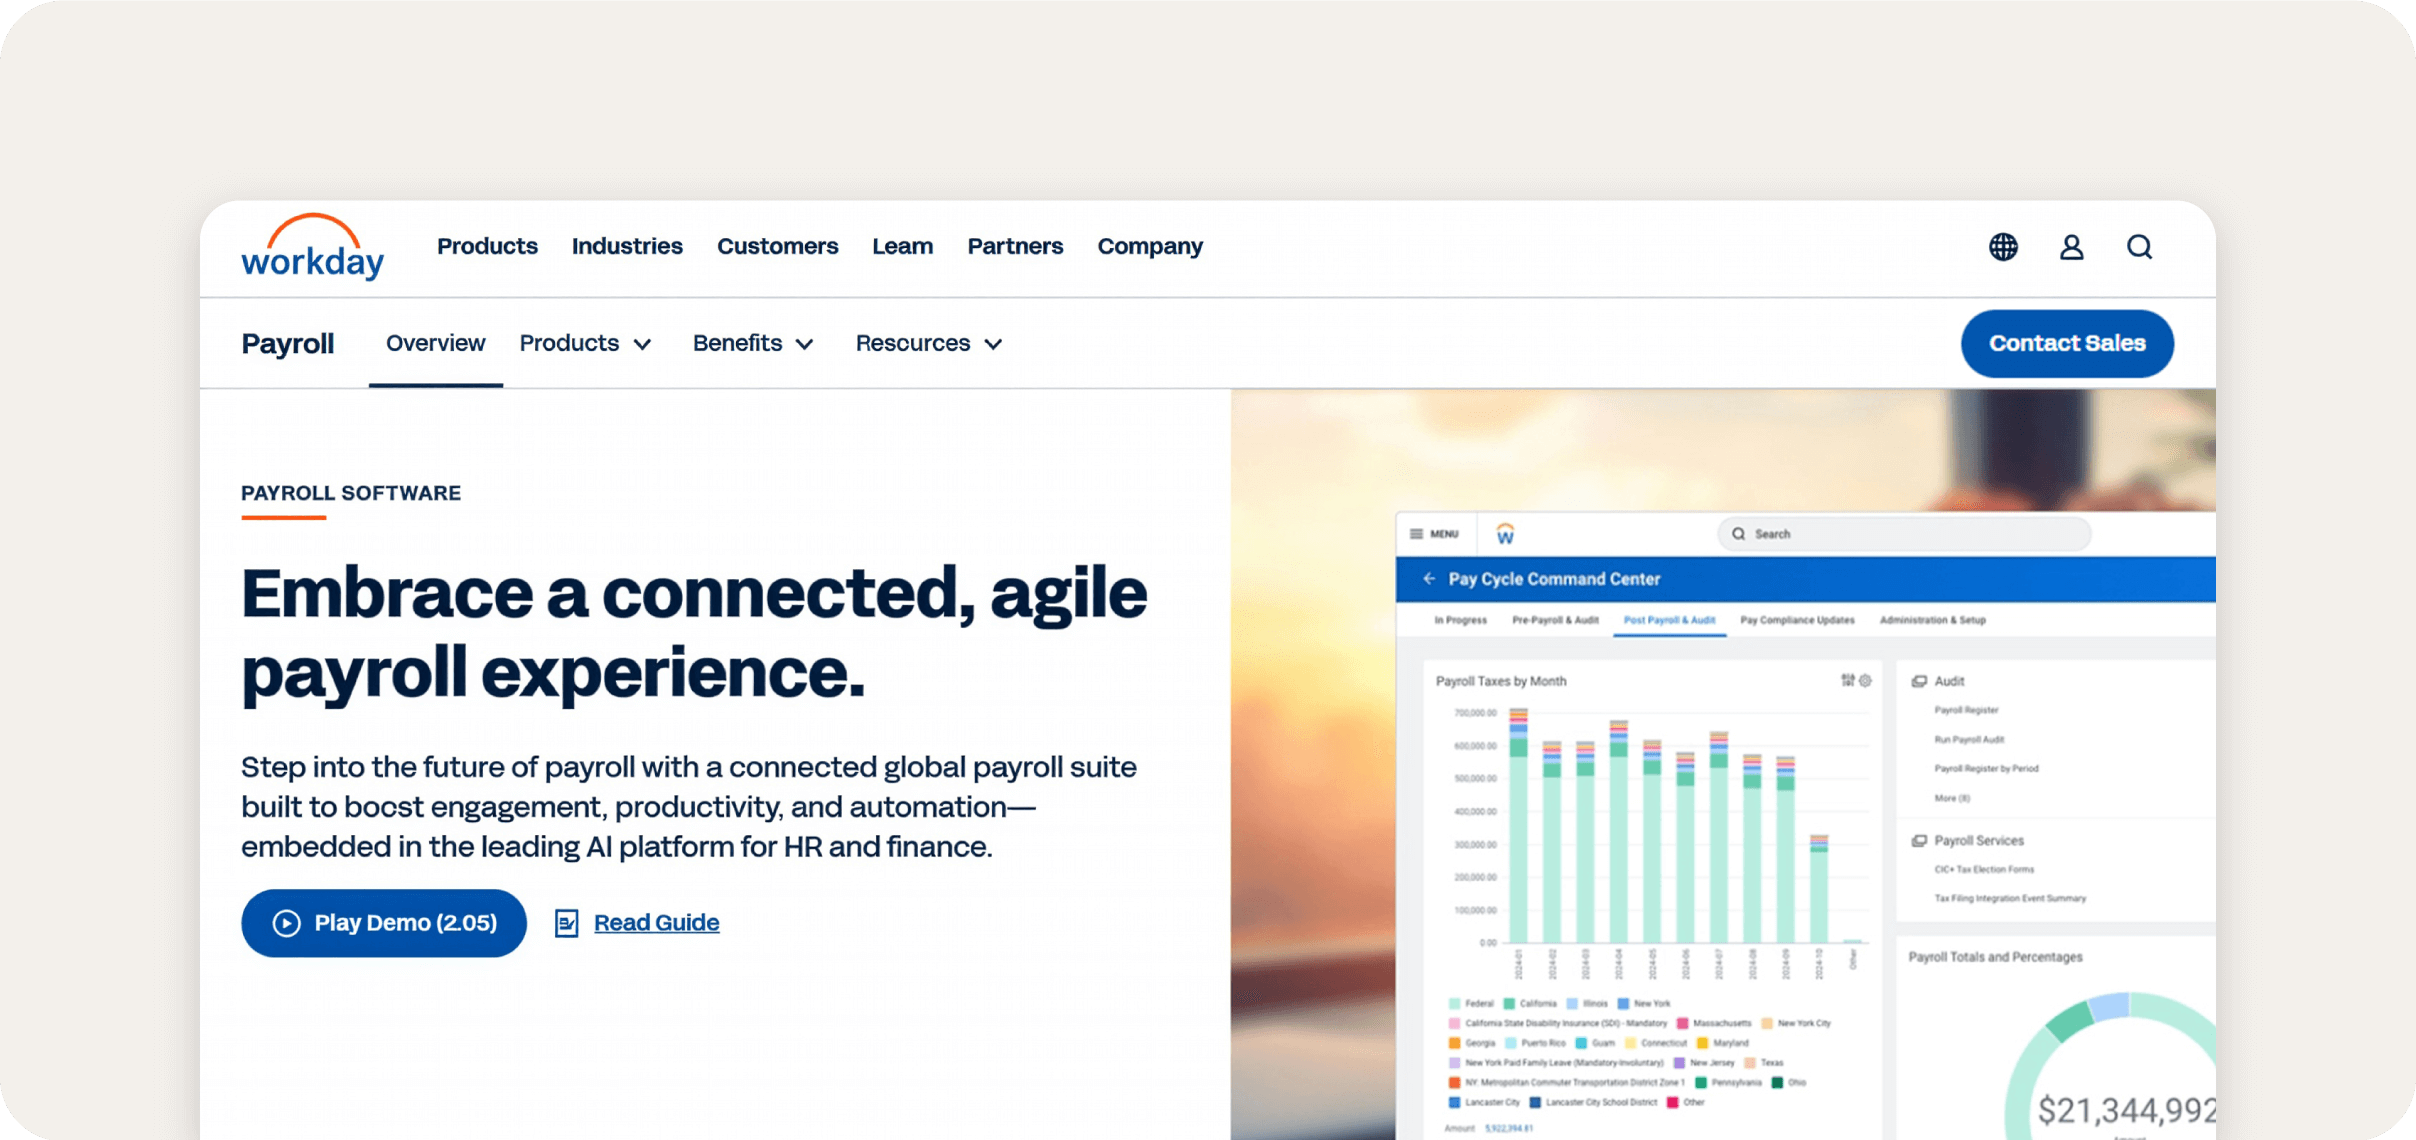Click the Contact Sales button
2416x1140 pixels.
click(x=2066, y=343)
